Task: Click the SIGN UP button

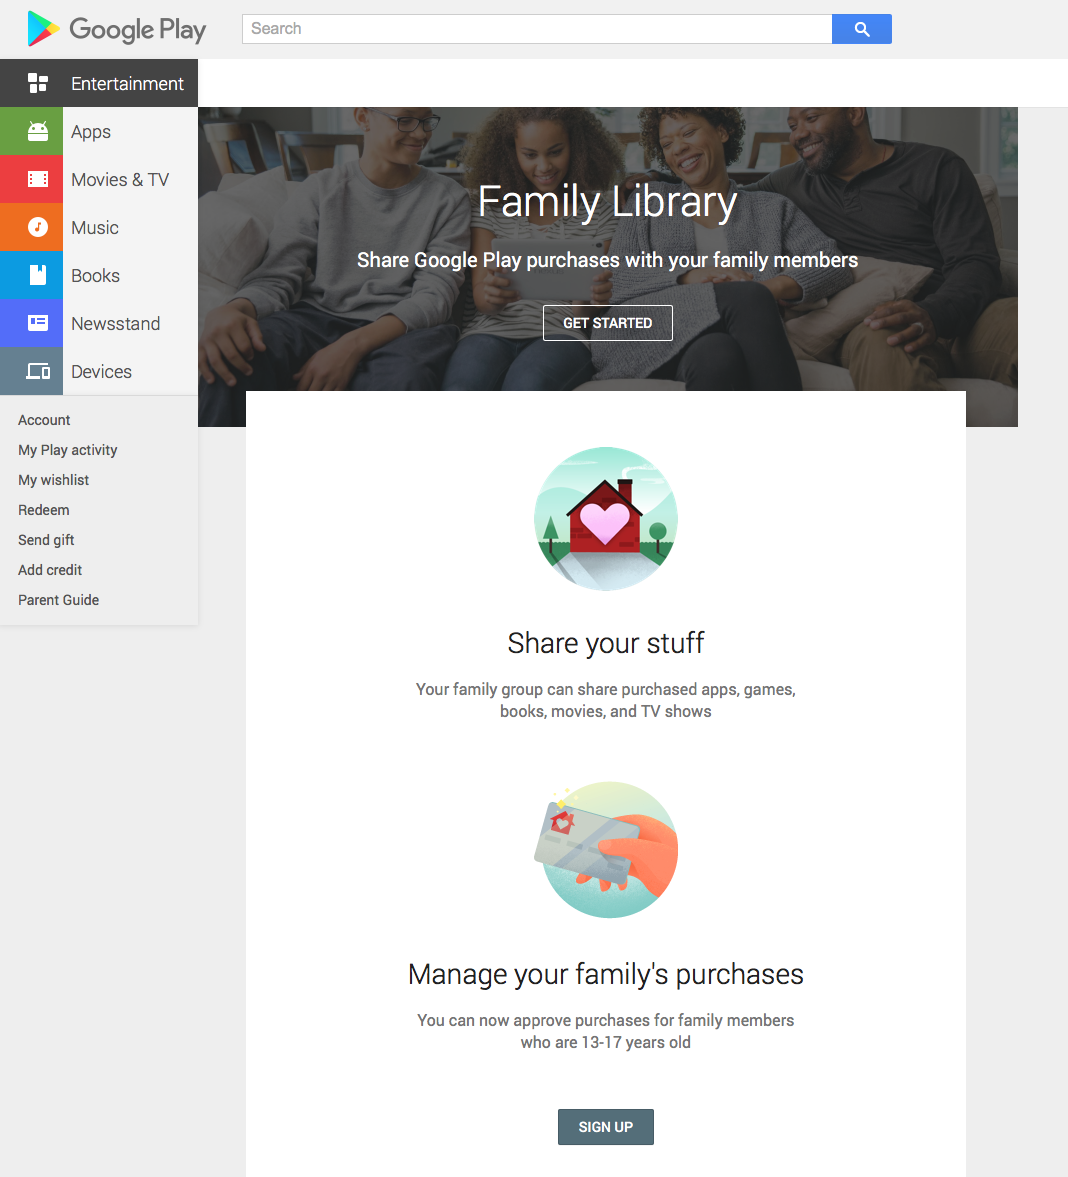Action: 606,1127
